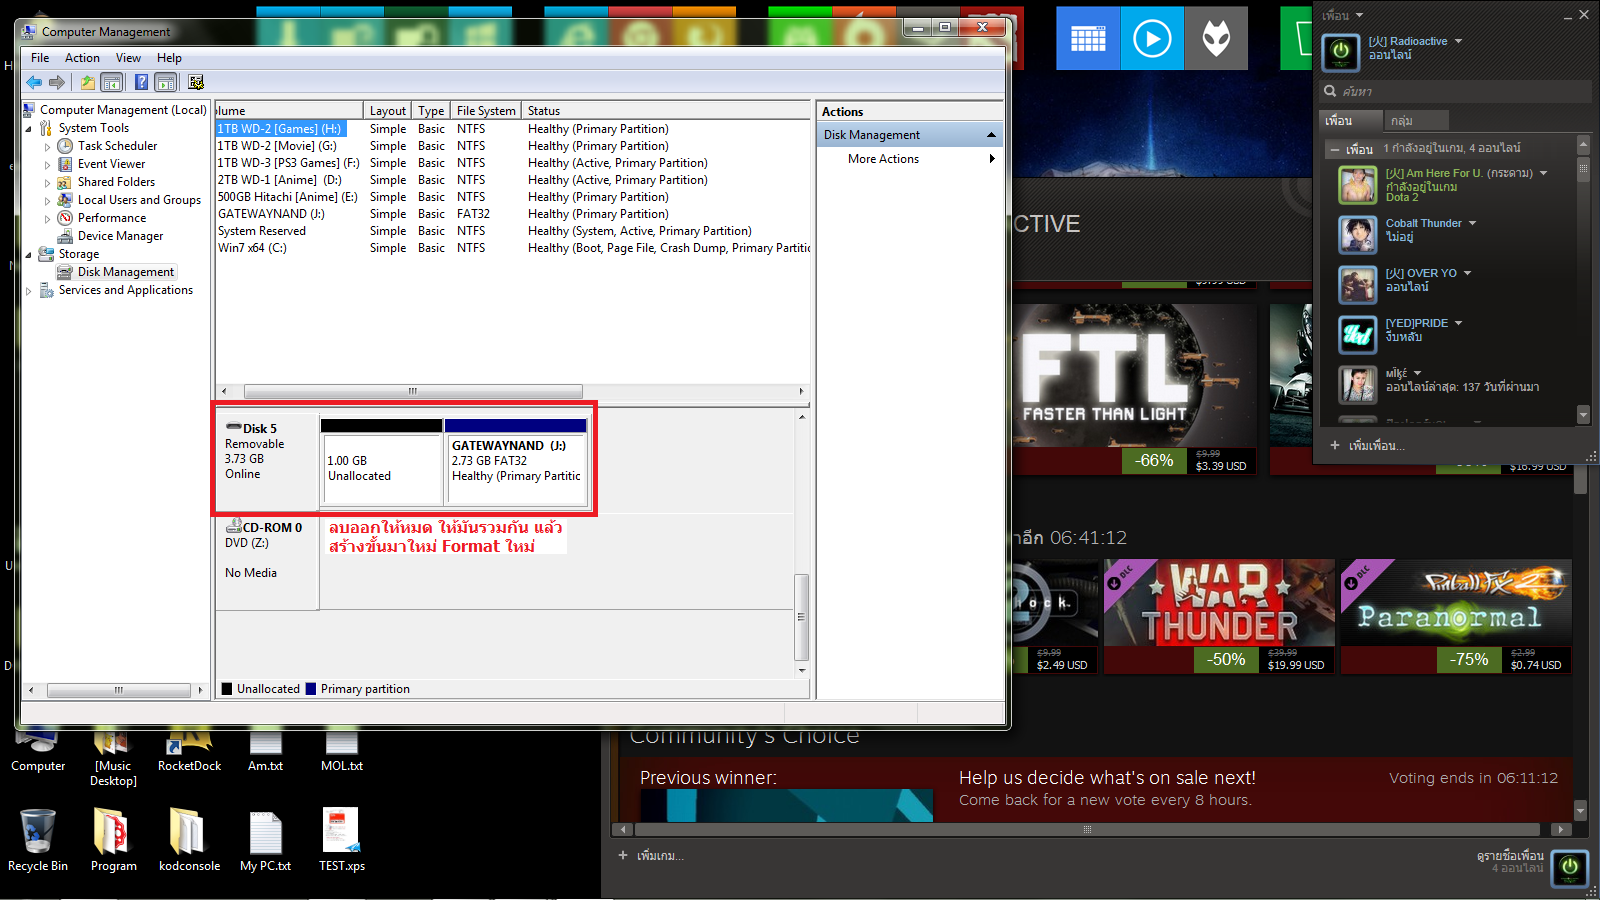The height and width of the screenshot is (900, 1600).
Task: Click the Disk Management settings toolbar icon
Action: (196, 82)
